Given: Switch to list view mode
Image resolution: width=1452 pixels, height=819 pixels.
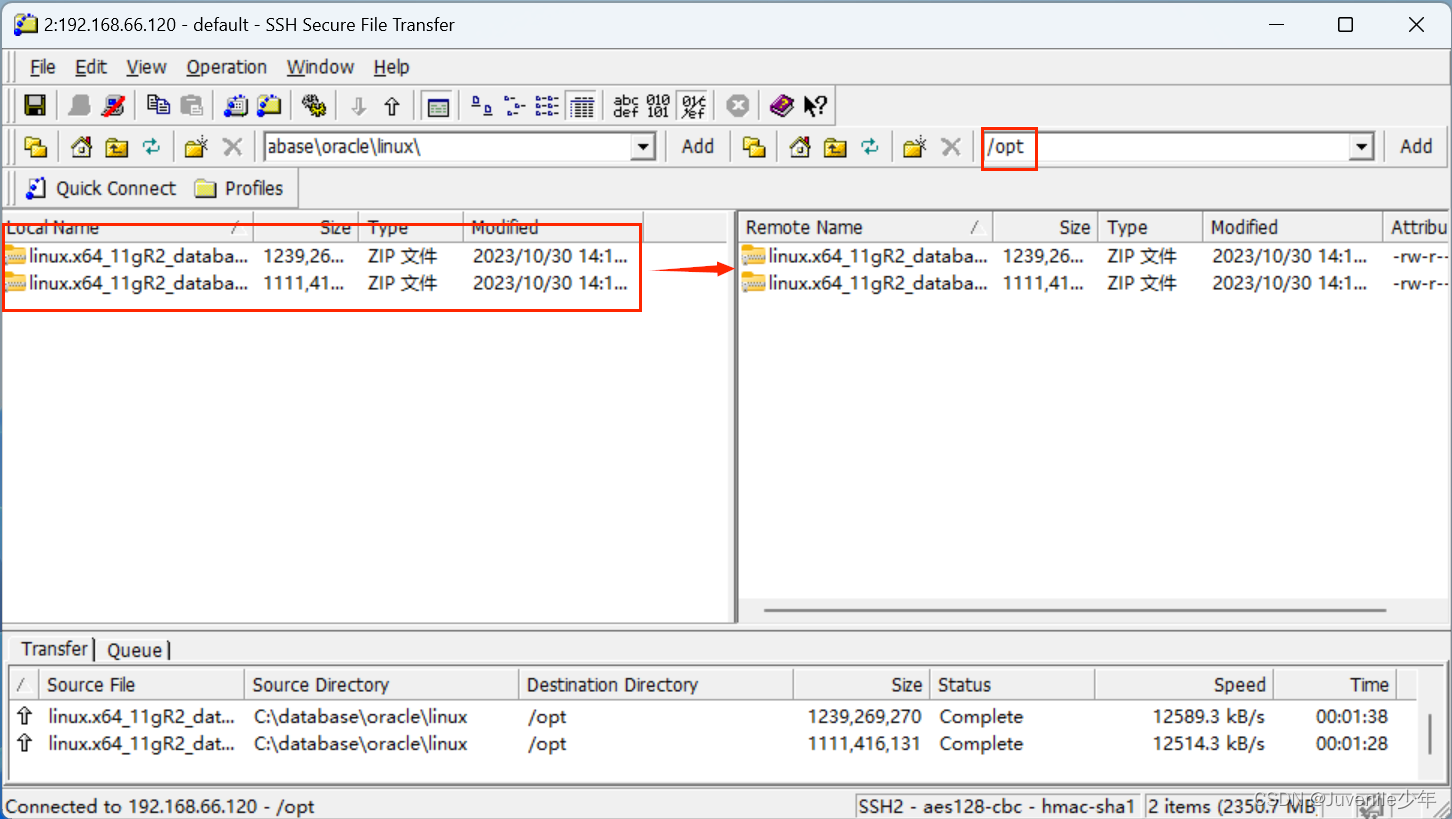Looking at the screenshot, I should pos(547,105).
